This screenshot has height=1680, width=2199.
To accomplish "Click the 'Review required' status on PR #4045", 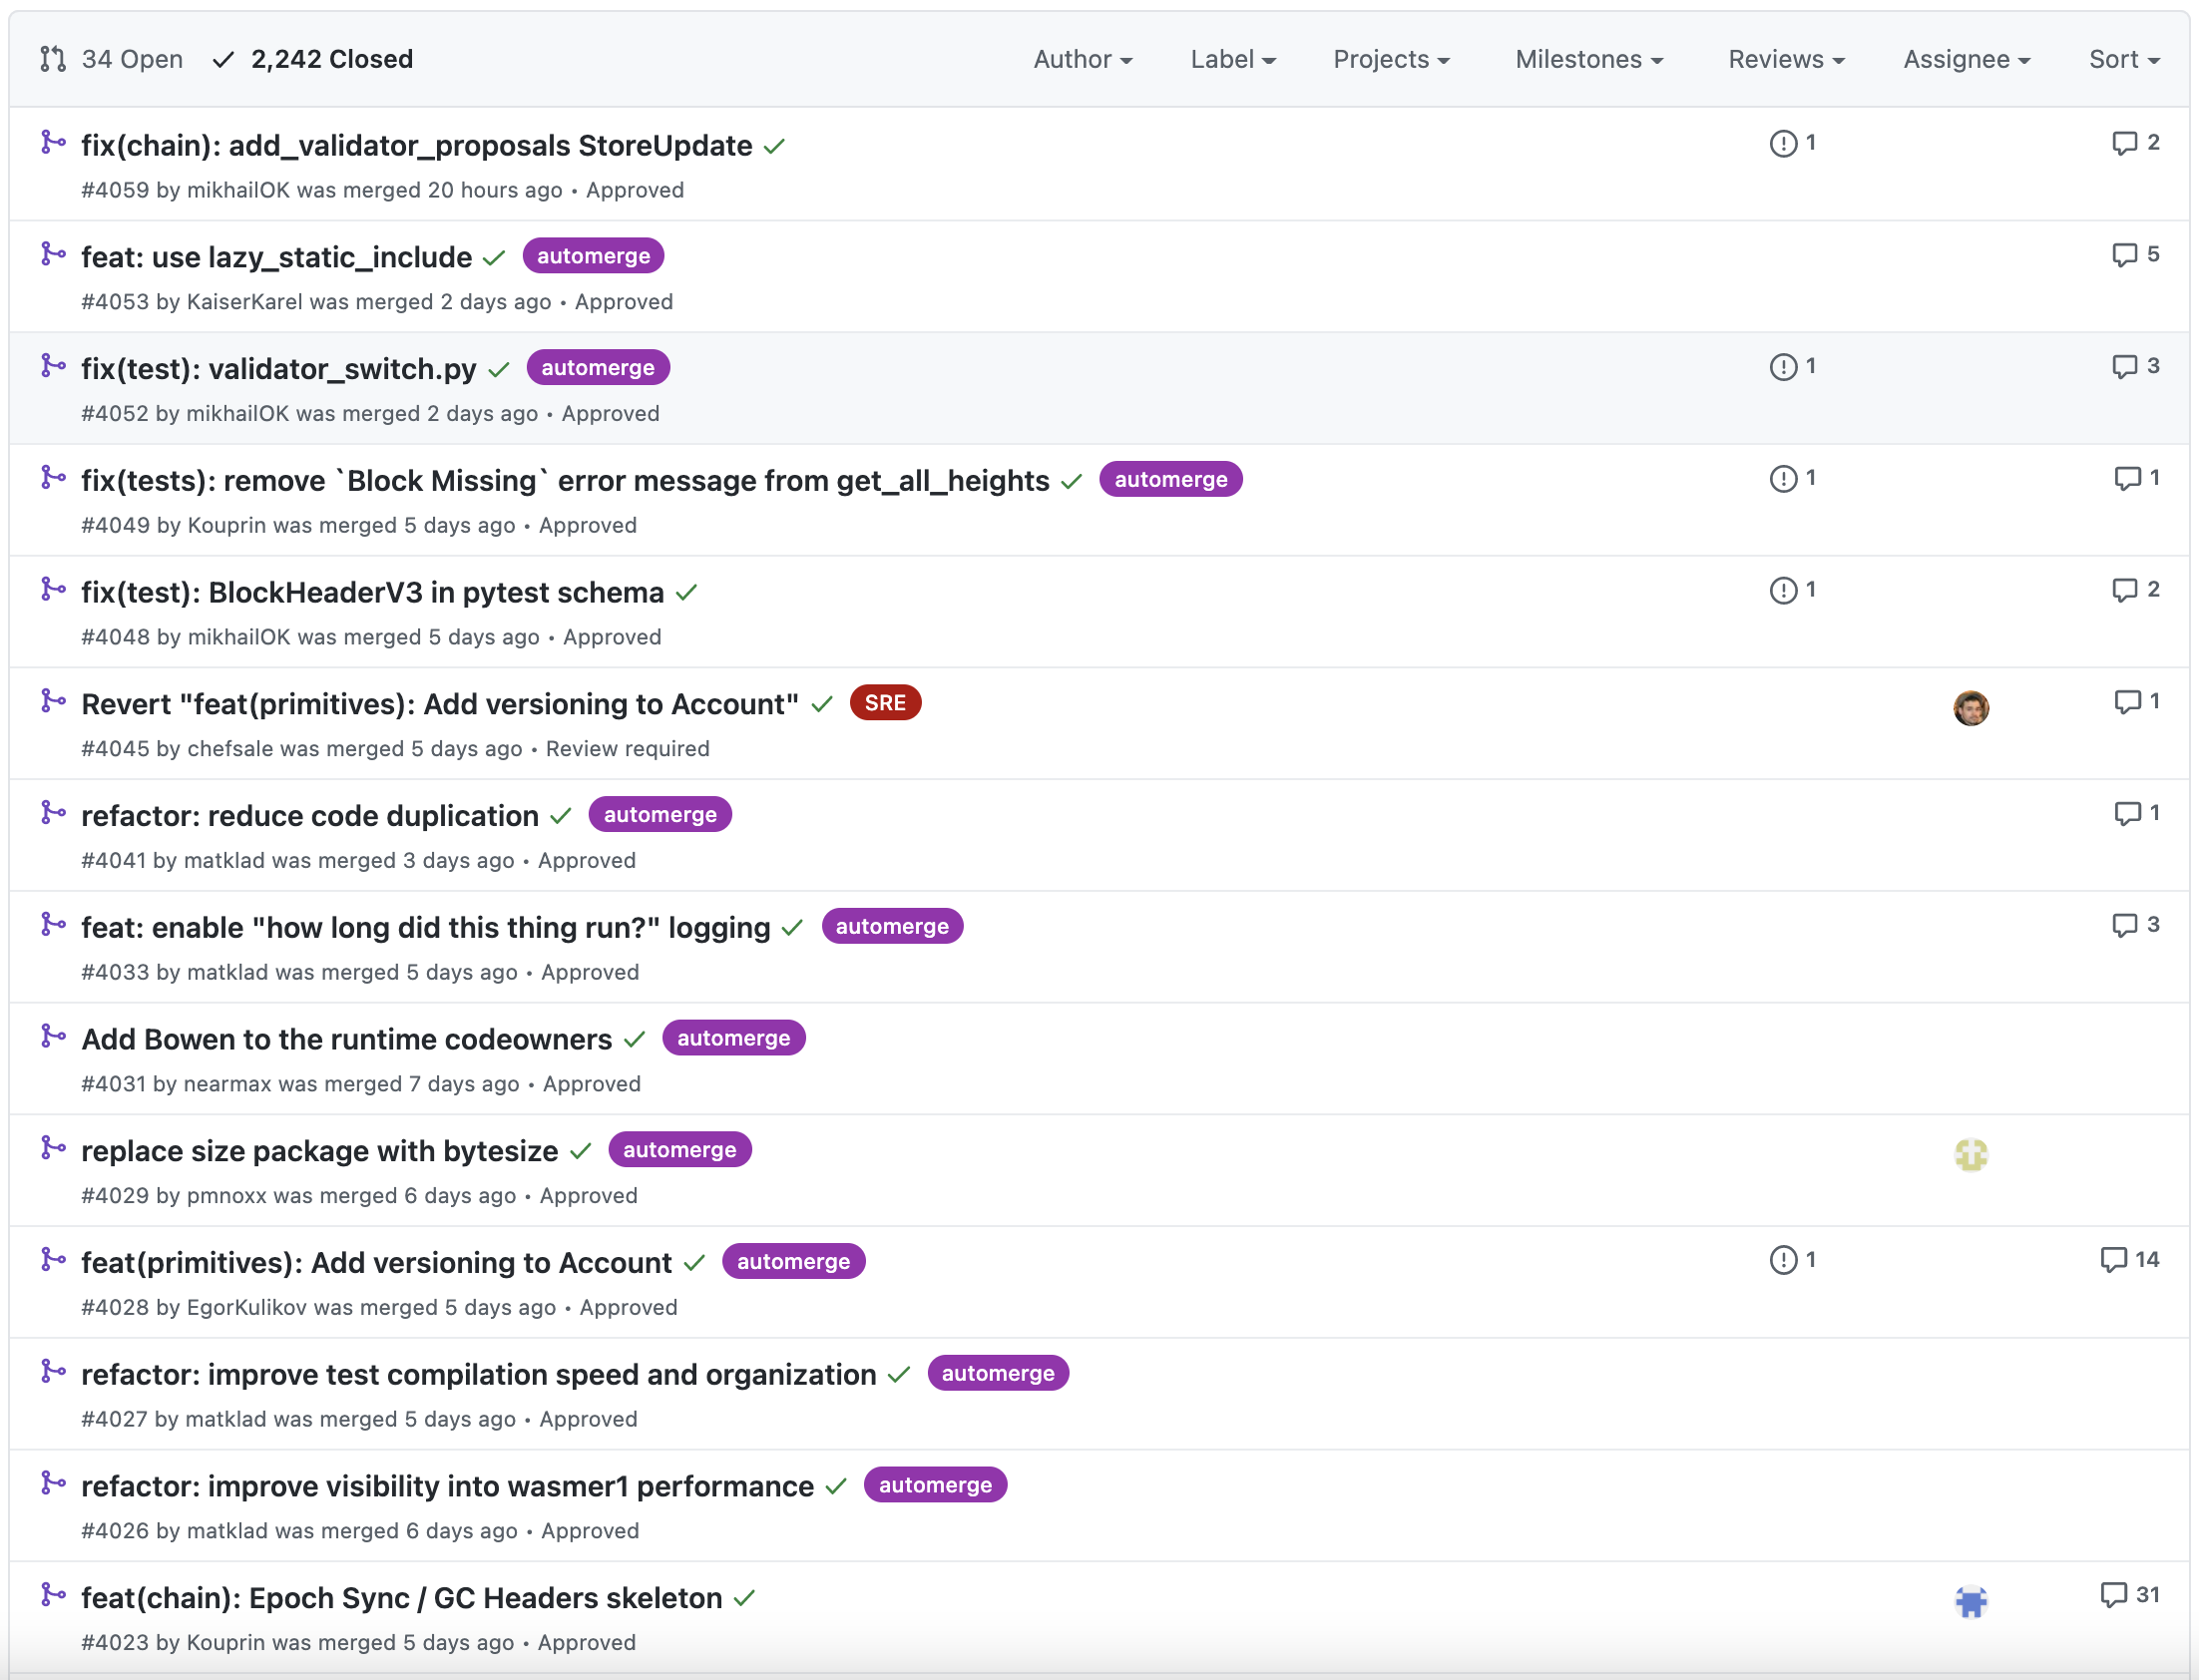I will 627,749.
